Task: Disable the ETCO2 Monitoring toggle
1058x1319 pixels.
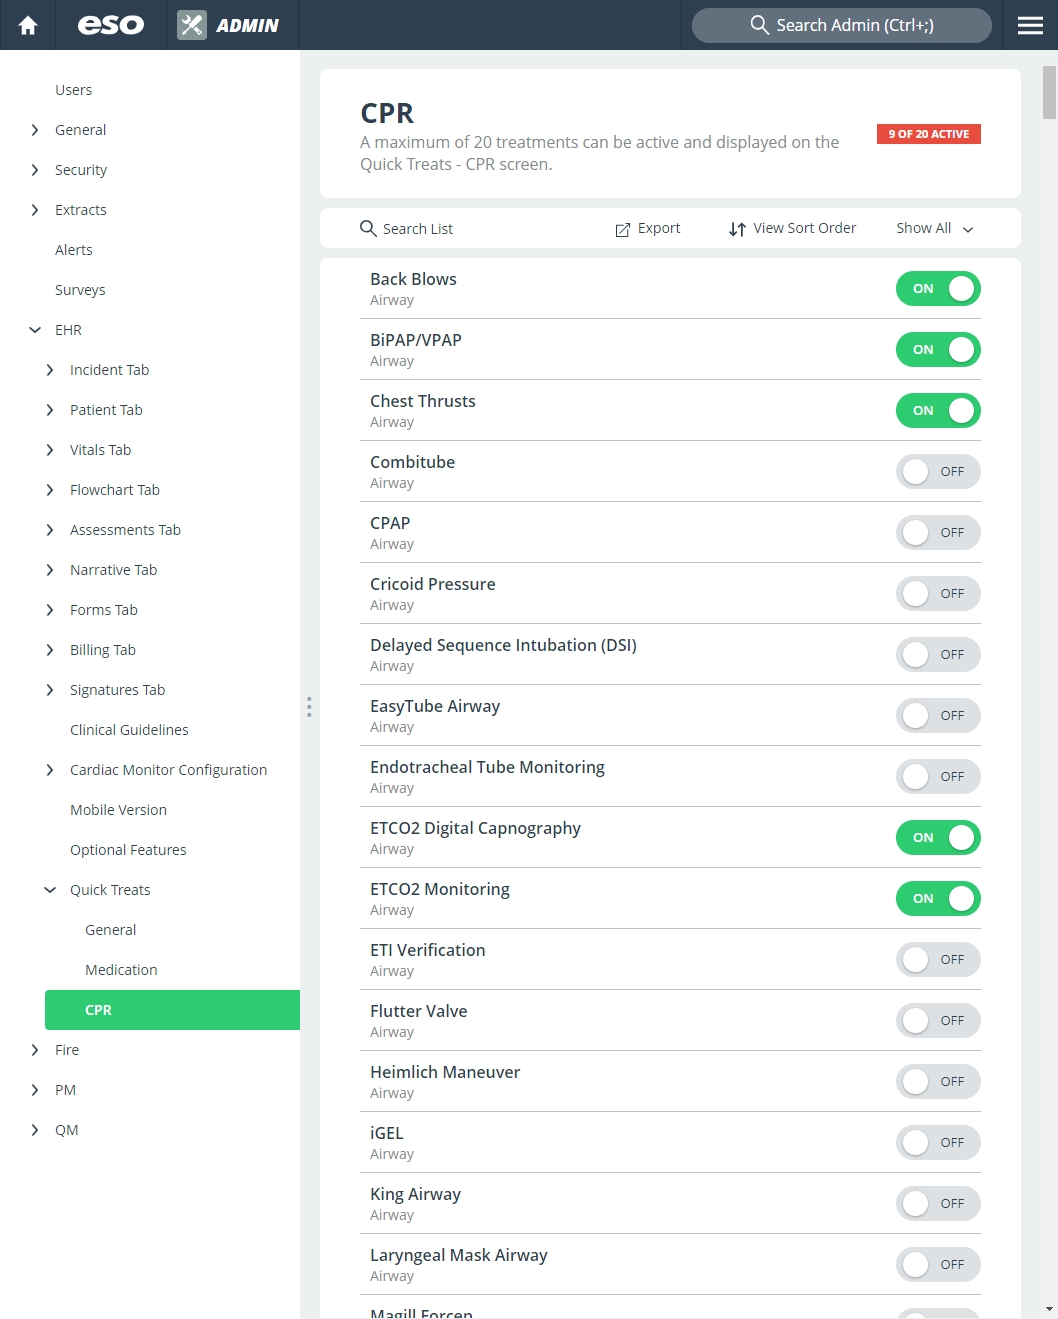Action: pos(938,899)
